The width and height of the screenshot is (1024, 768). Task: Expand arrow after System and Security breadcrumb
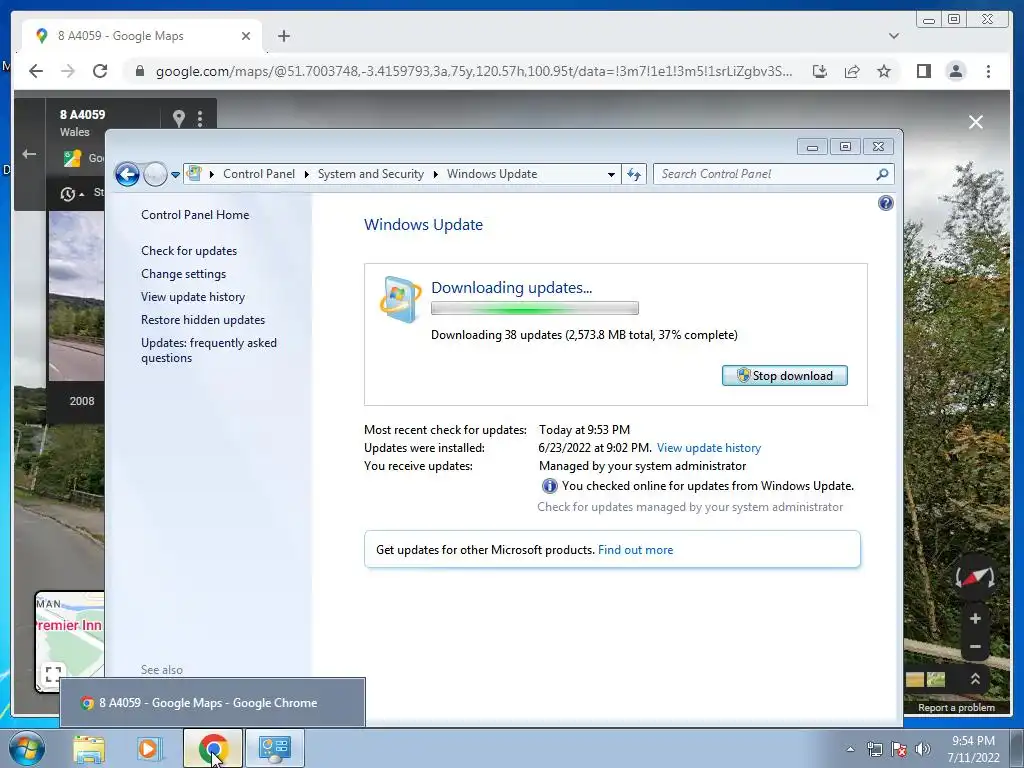(x=436, y=174)
